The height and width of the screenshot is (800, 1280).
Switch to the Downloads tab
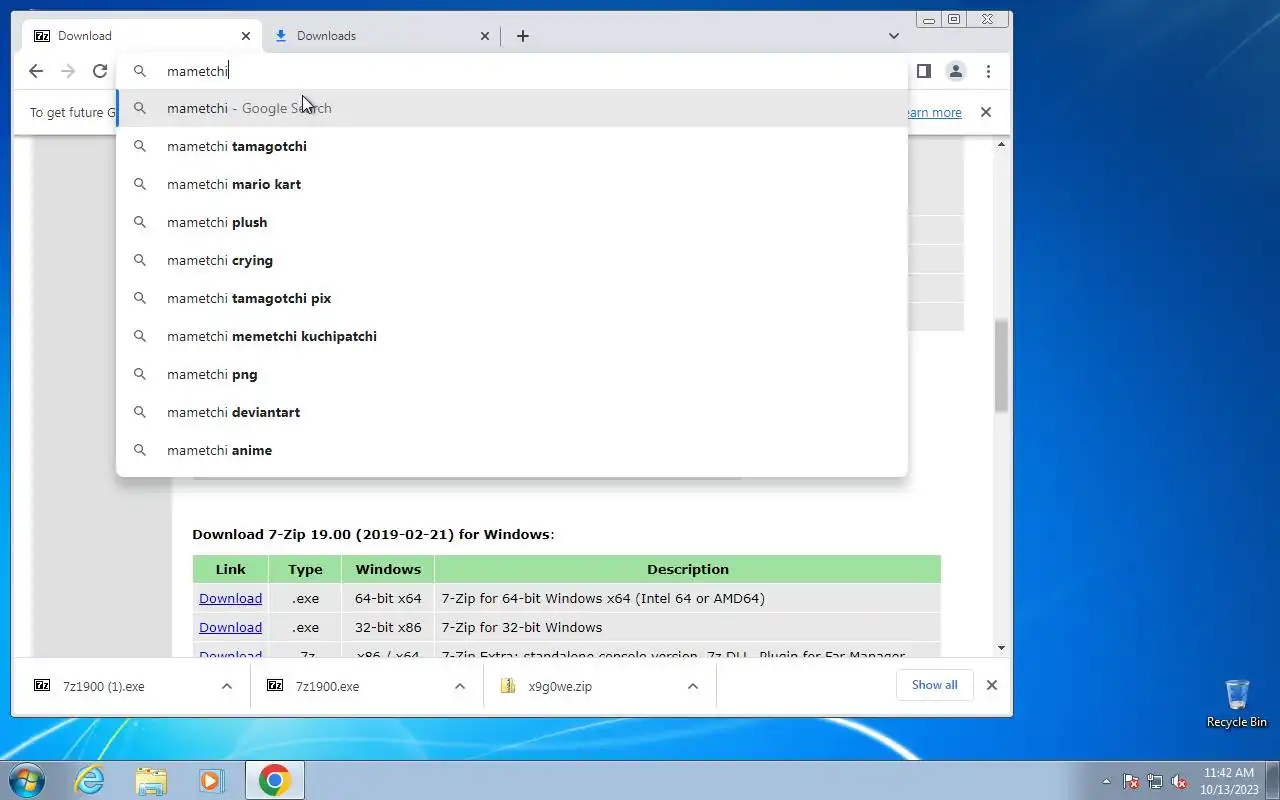(381, 36)
